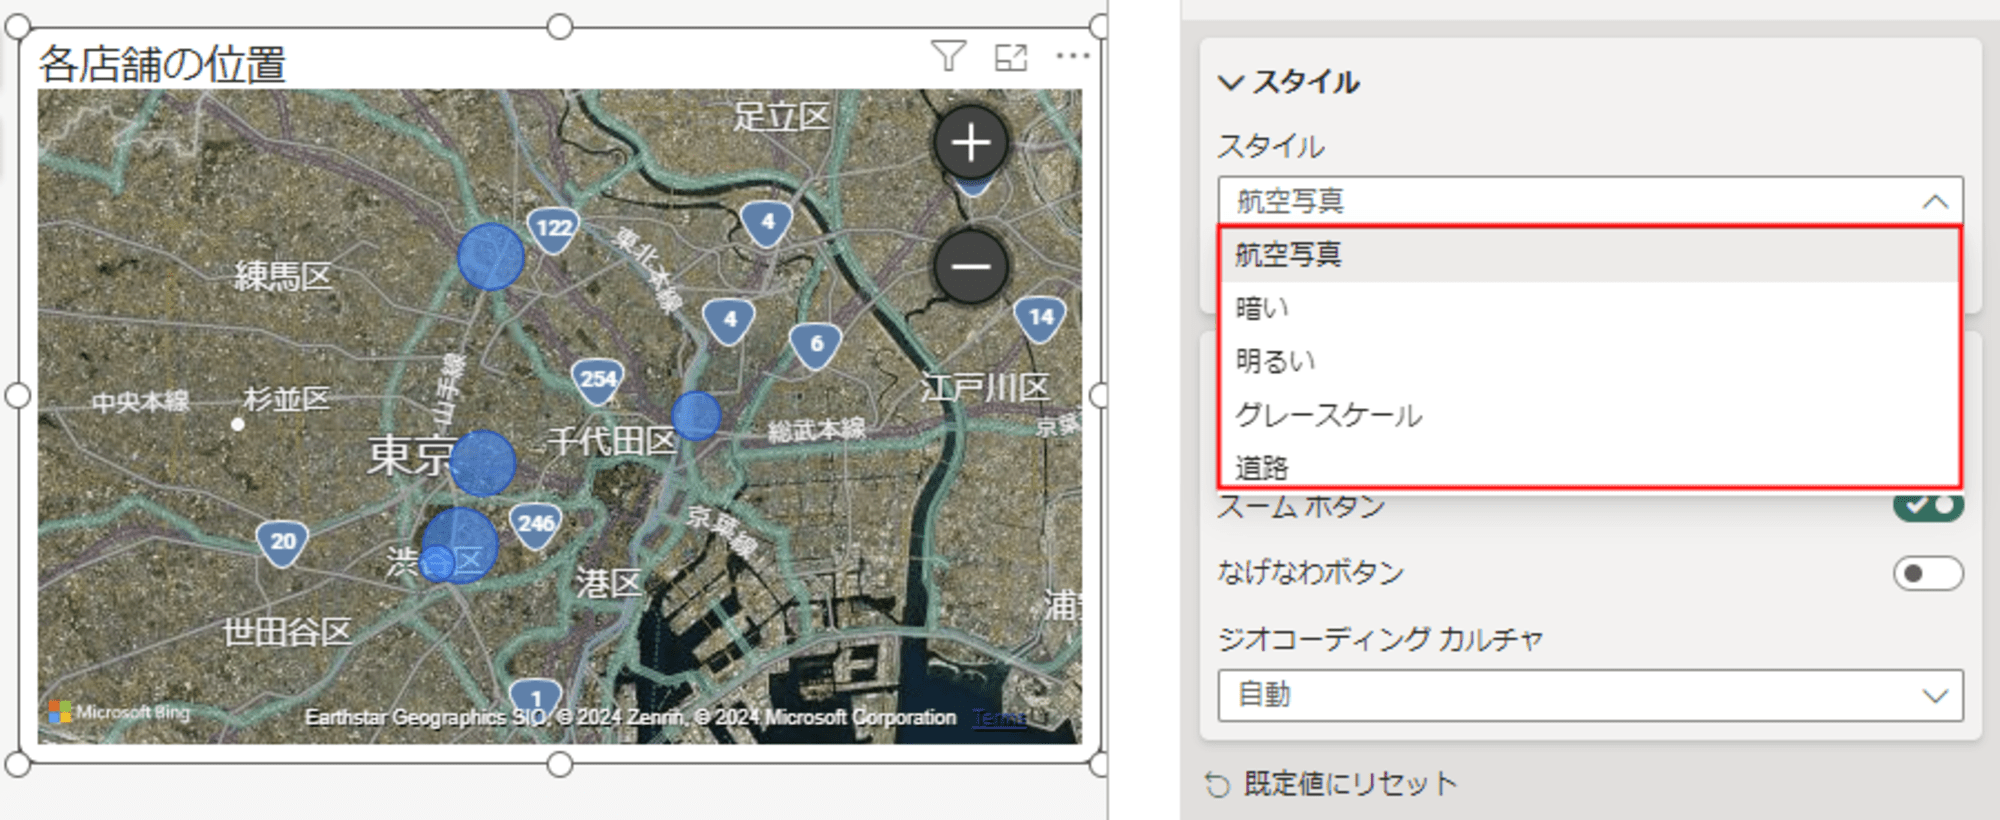
Task: Click the blue bubble near route 122
Action: click(x=491, y=257)
